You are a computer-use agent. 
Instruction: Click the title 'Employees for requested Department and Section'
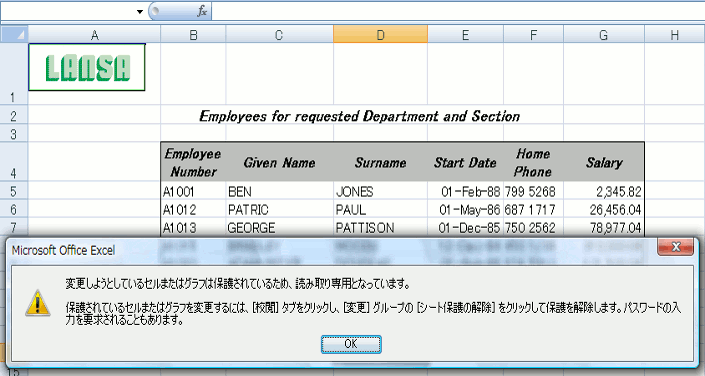point(360,116)
